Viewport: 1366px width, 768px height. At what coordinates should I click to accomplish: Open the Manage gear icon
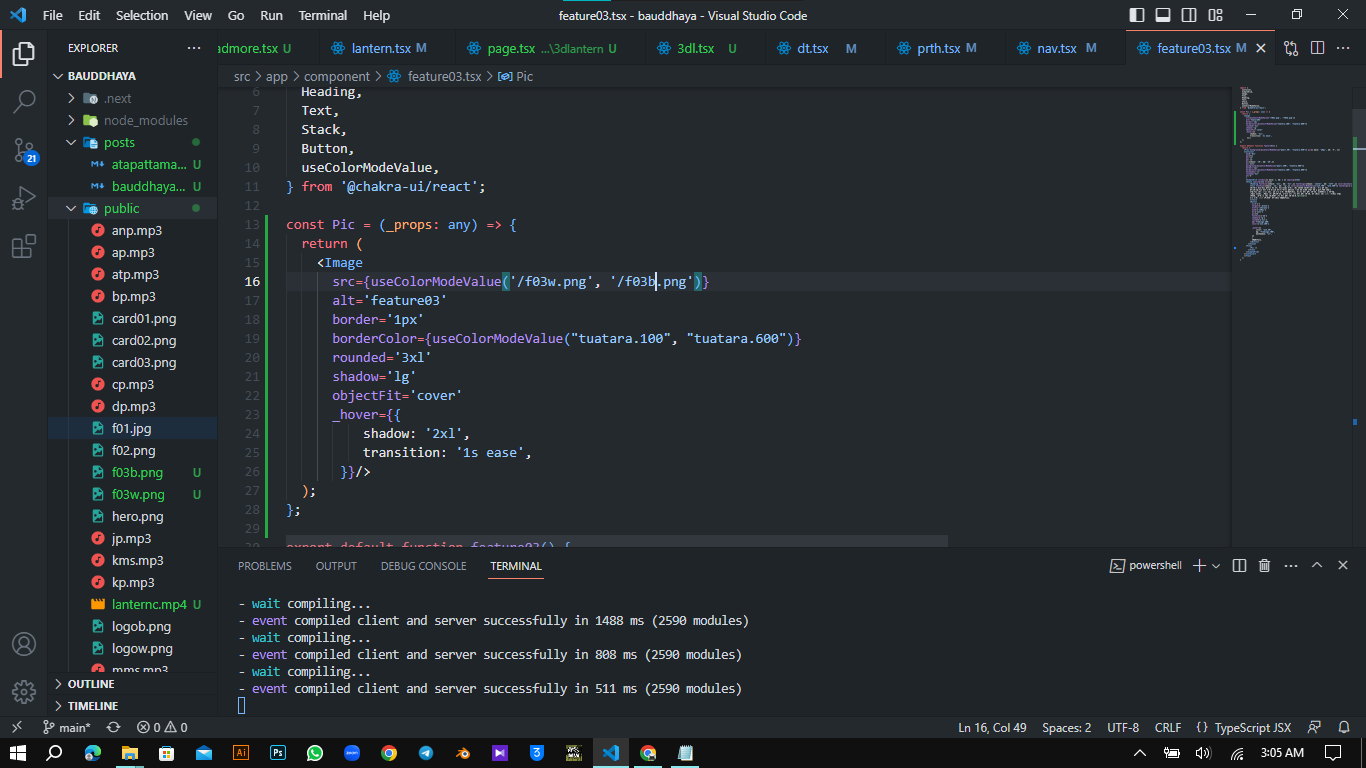(24, 692)
